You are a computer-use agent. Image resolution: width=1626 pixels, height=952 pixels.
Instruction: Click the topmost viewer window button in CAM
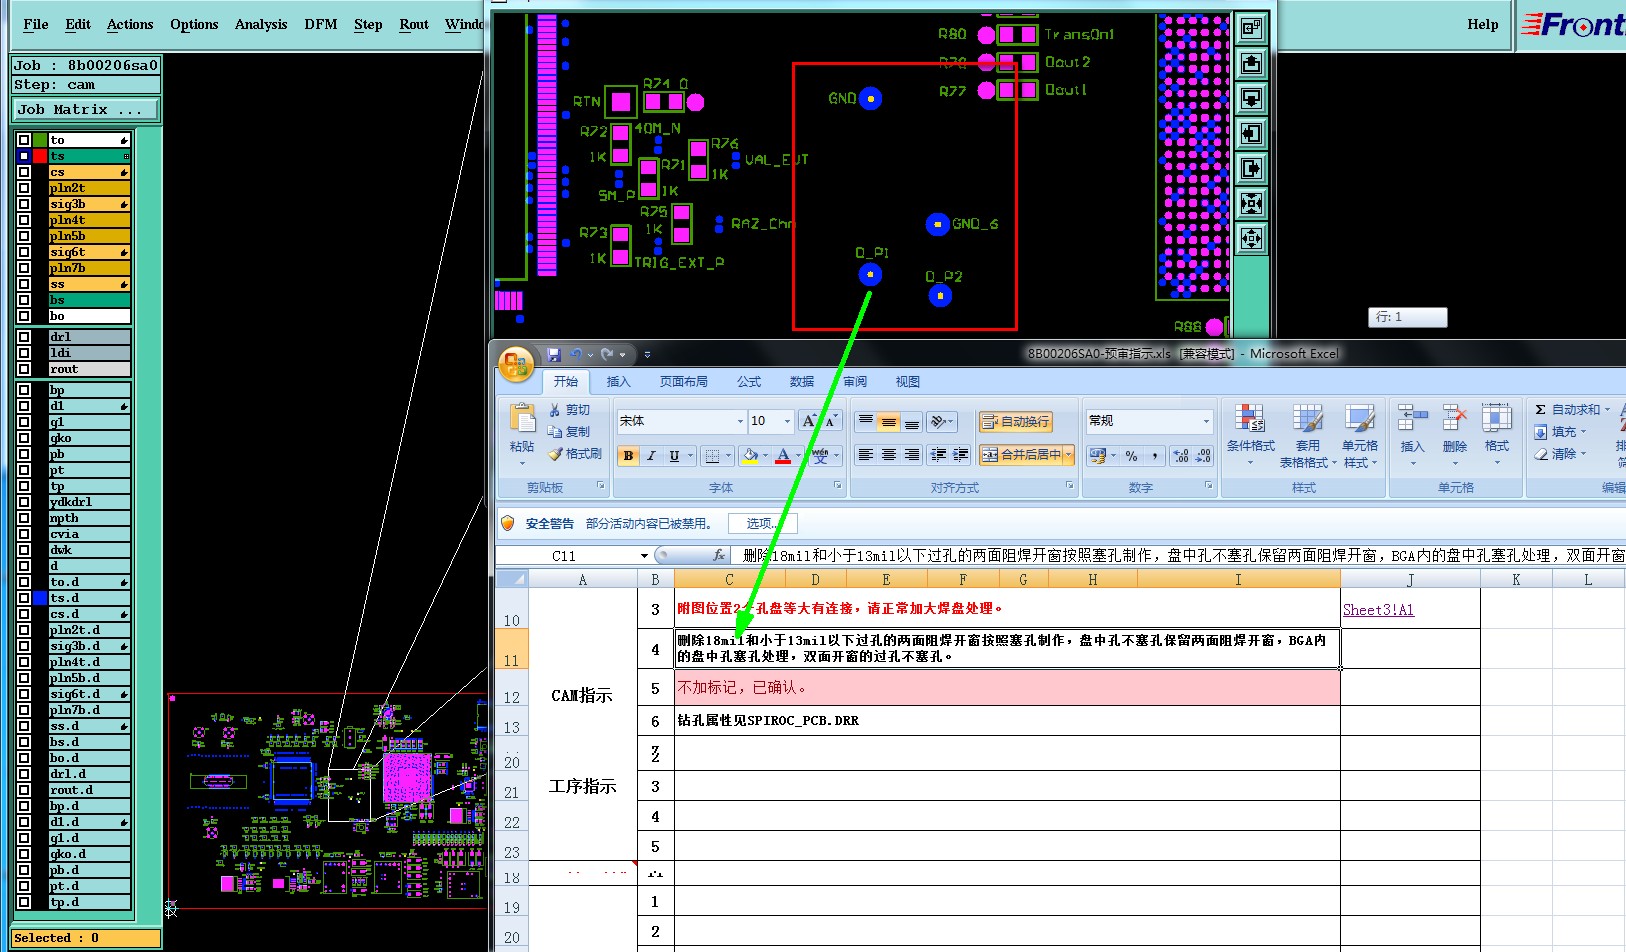tap(1251, 29)
